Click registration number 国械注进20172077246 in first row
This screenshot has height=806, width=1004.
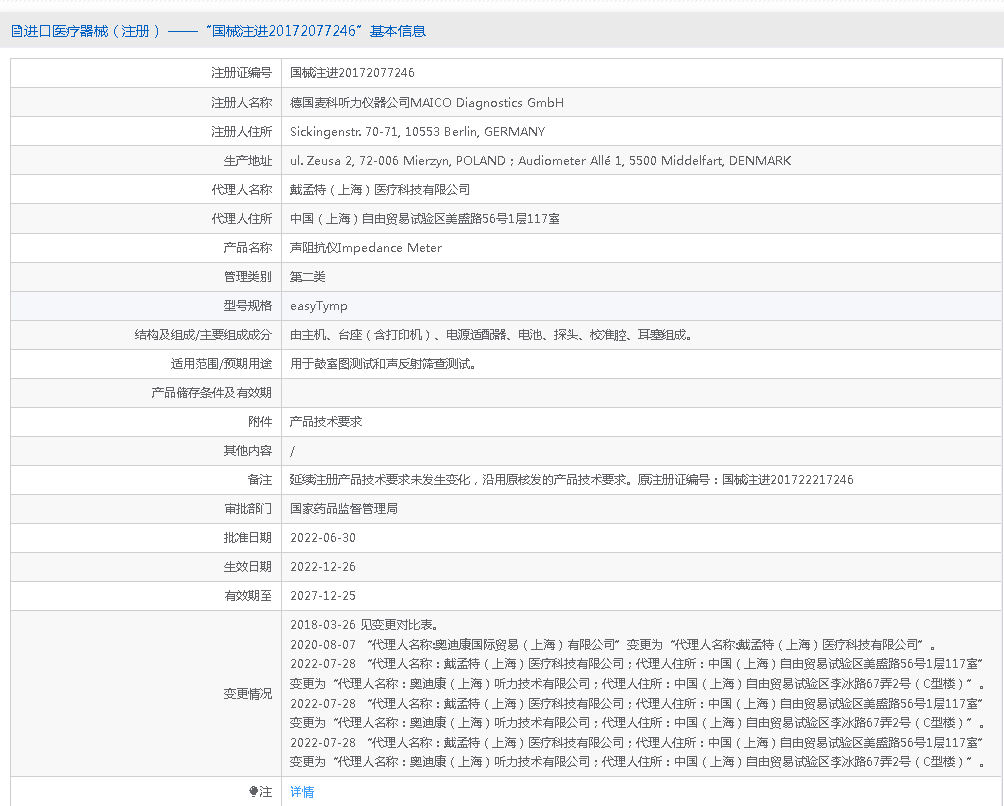[352, 73]
